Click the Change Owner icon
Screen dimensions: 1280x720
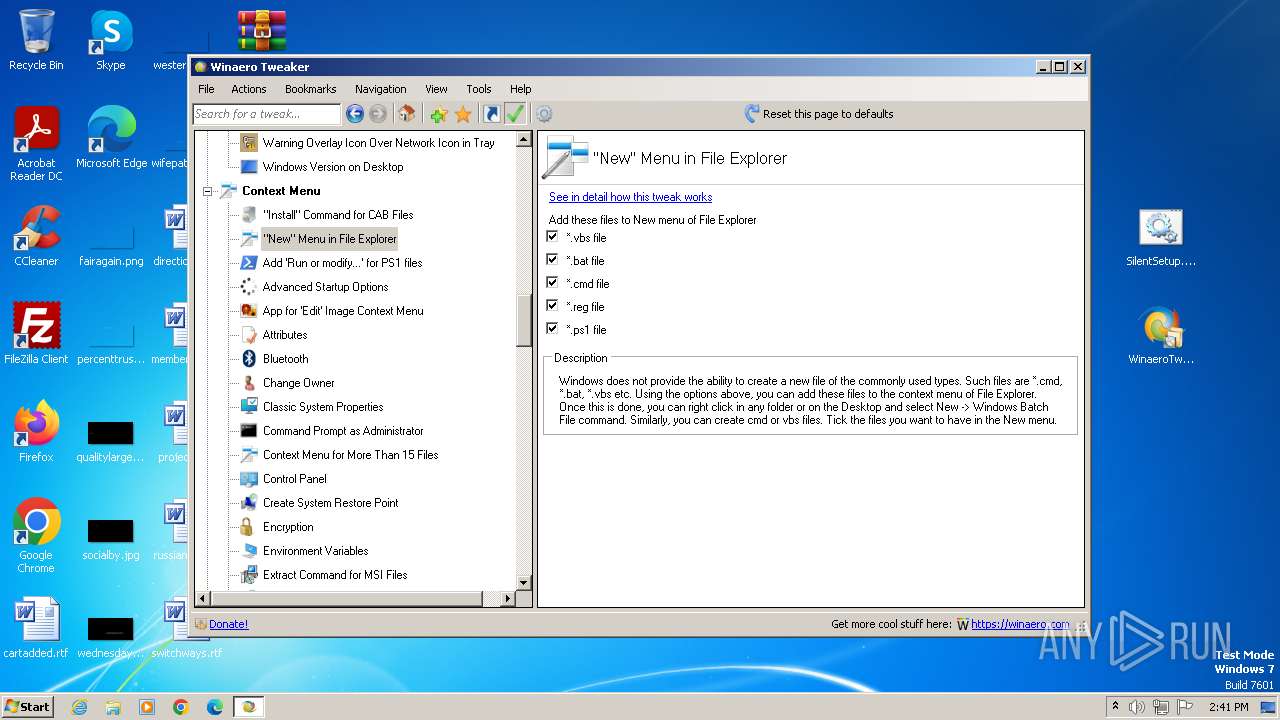tap(249, 383)
